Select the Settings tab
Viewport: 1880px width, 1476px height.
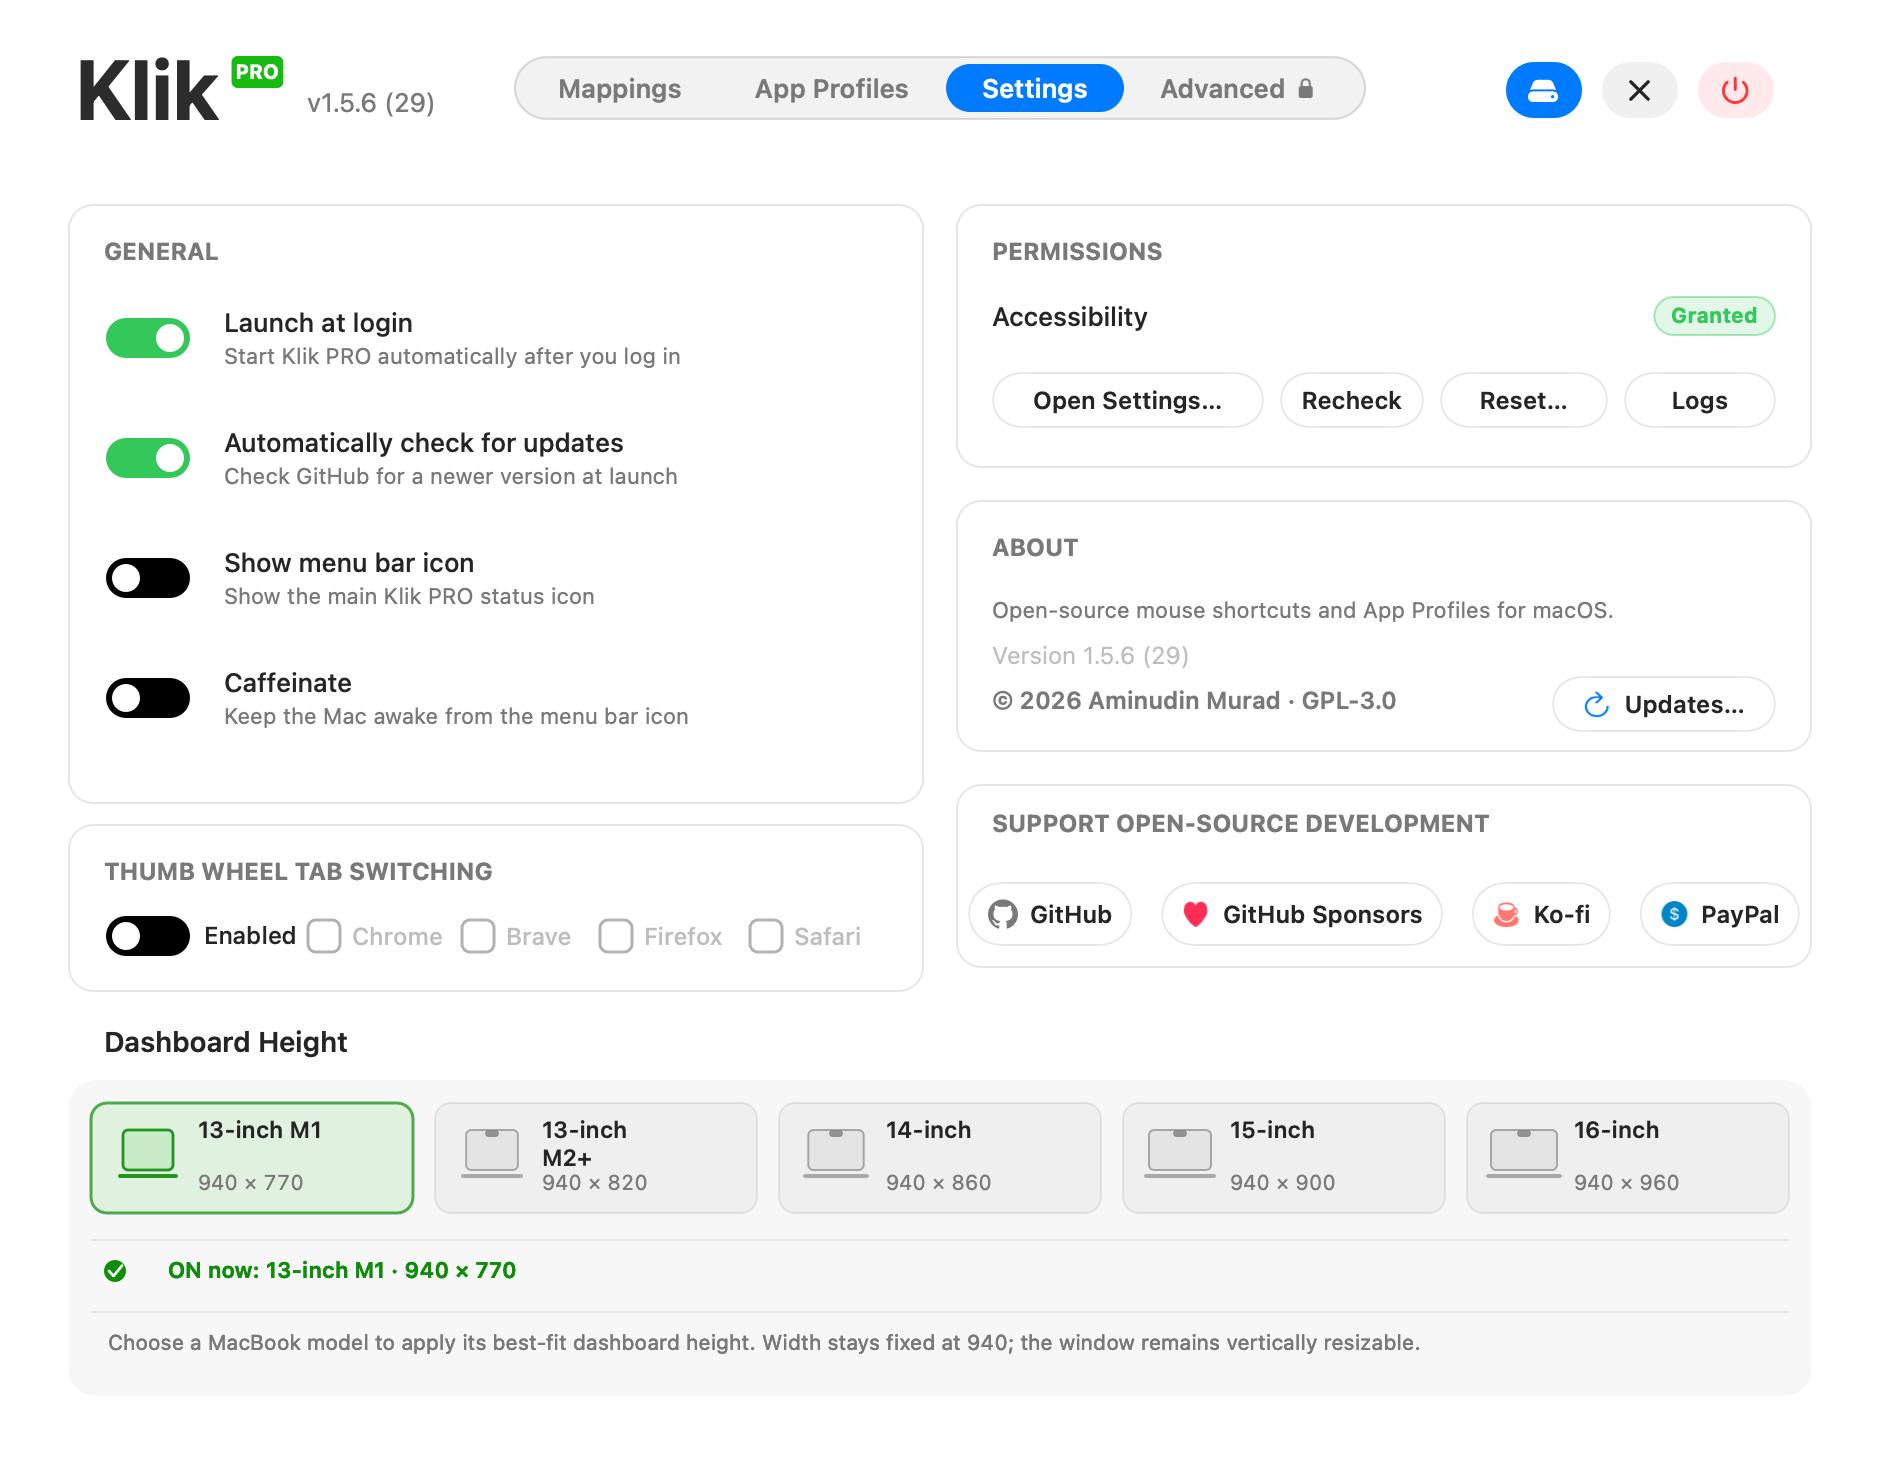1035,89
